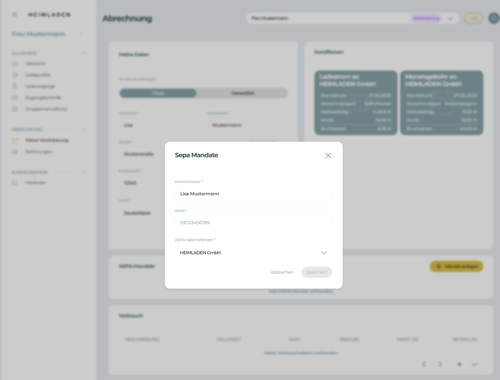Open the Hardware menu item
The height and width of the screenshot is (380, 500).
click(35, 183)
